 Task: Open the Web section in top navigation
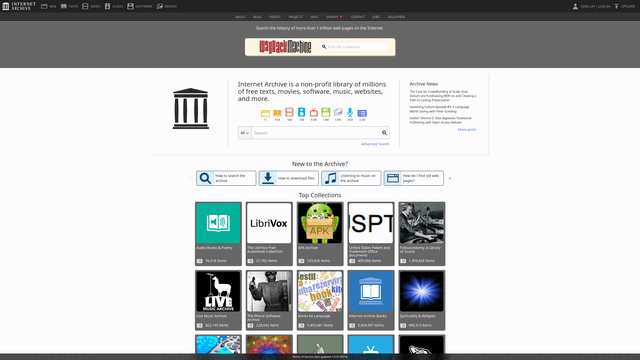click(x=49, y=6)
